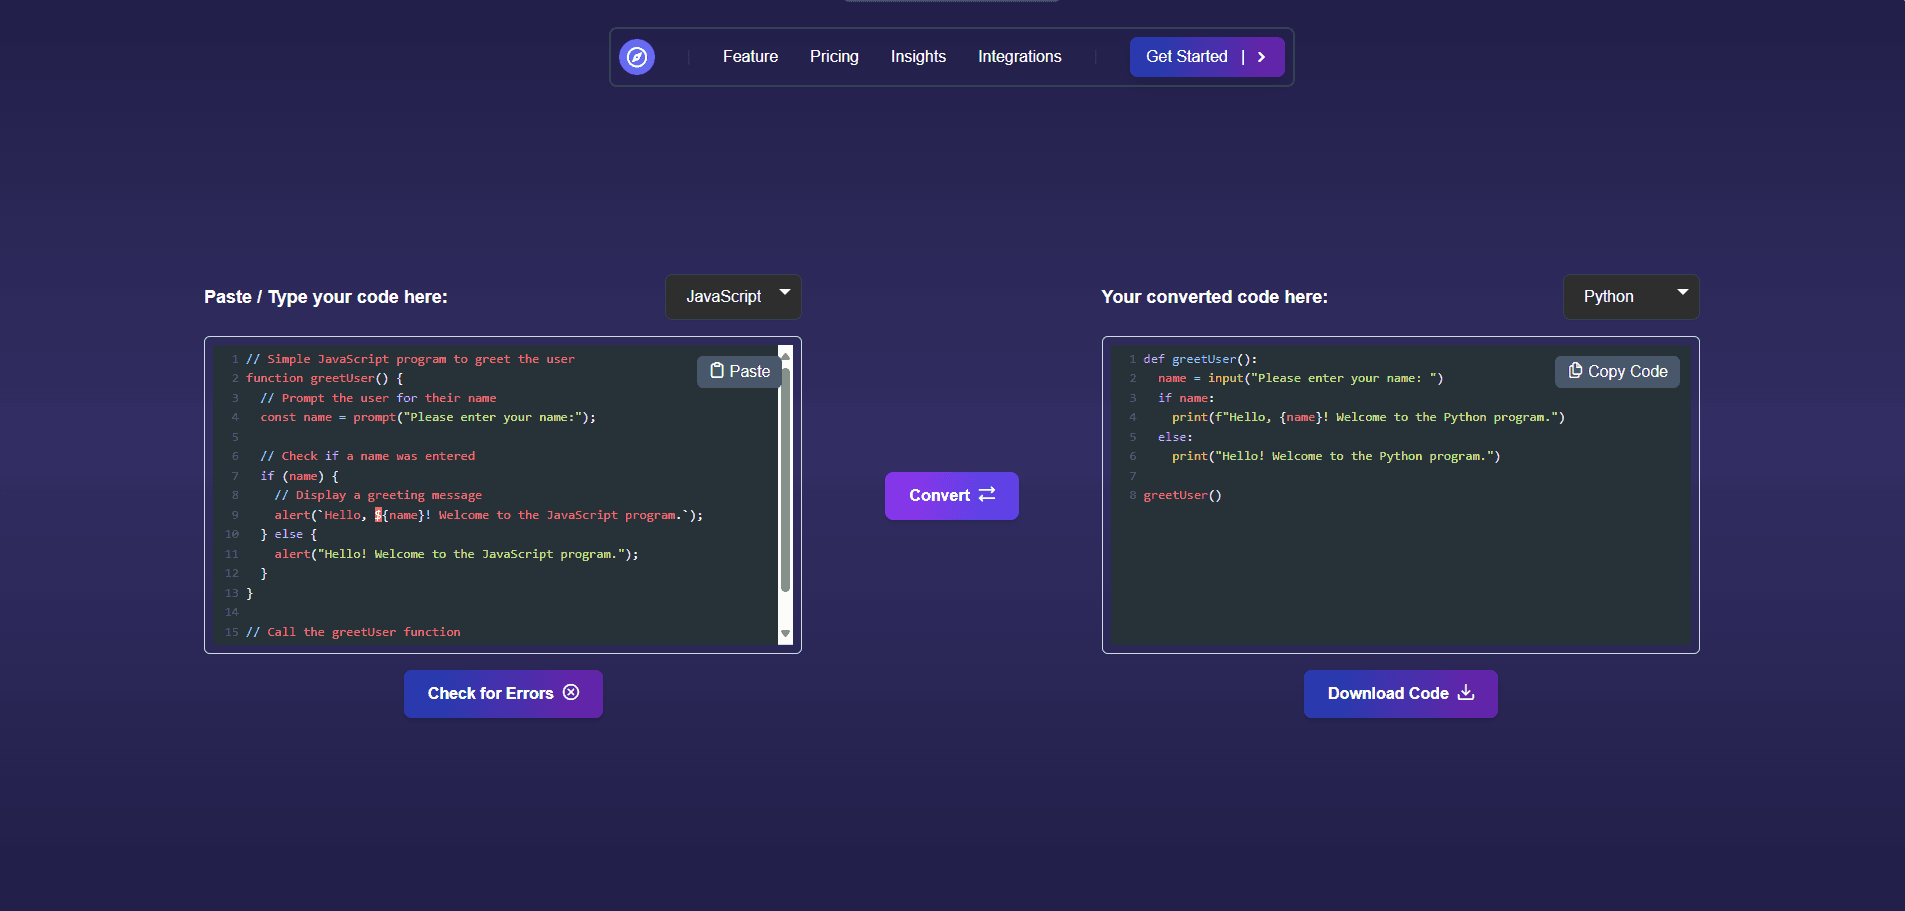
Task: Click the 'else:' line in Python output
Action: [x=1175, y=437]
